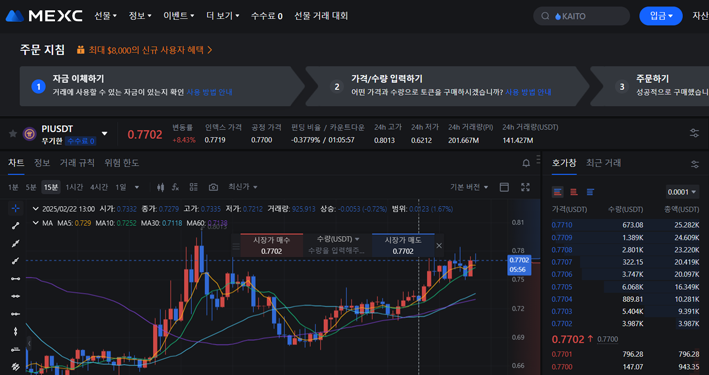Select the trend line drawing tool
The width and height of the screenshot is (709, 375).
[x=16, y=226]
